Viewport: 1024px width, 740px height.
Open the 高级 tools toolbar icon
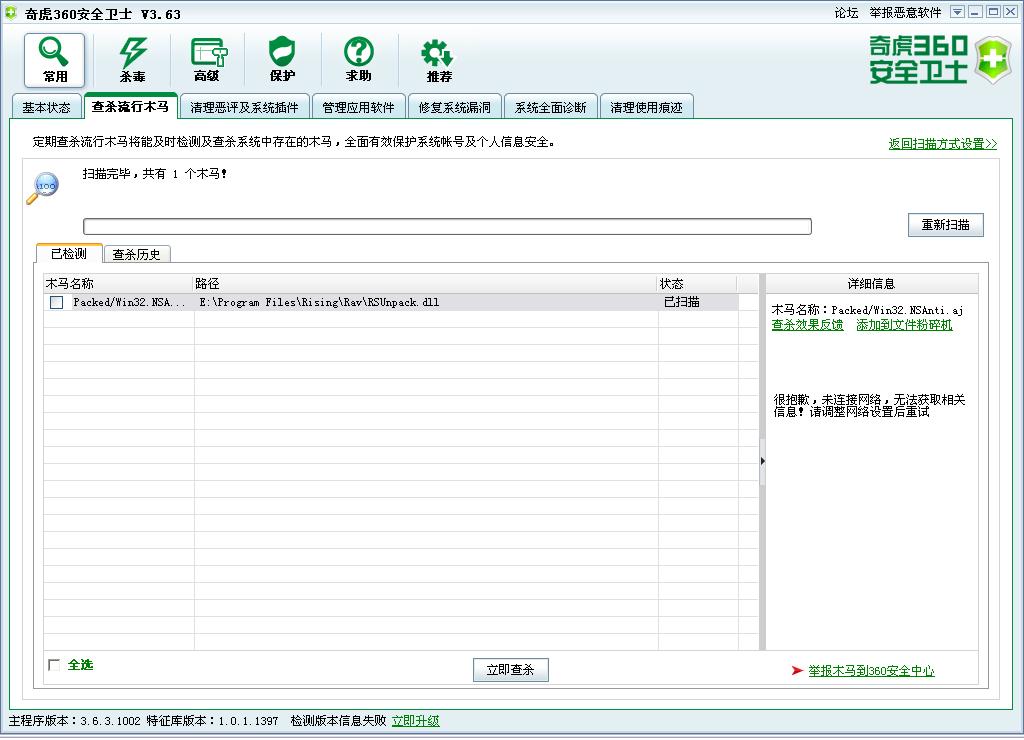208,60
